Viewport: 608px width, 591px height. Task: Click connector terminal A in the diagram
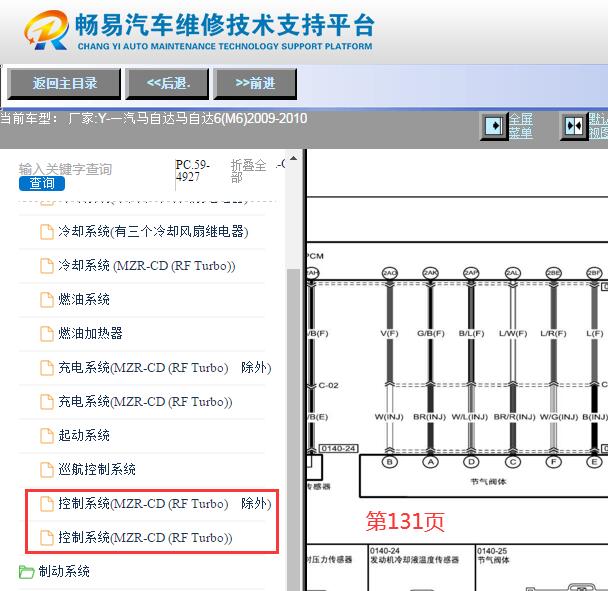pos(430,462)
